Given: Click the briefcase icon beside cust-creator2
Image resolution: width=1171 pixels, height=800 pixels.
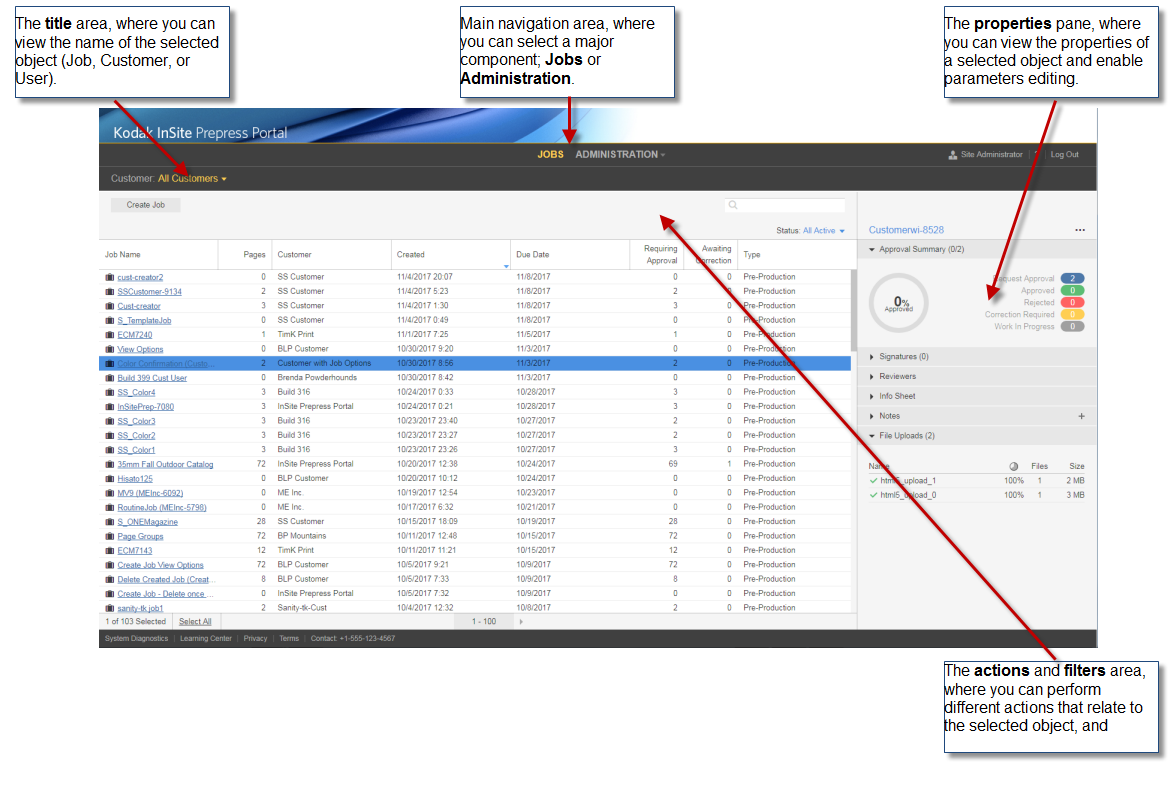Looking at the screenshot, I should [x=110, y=277].
